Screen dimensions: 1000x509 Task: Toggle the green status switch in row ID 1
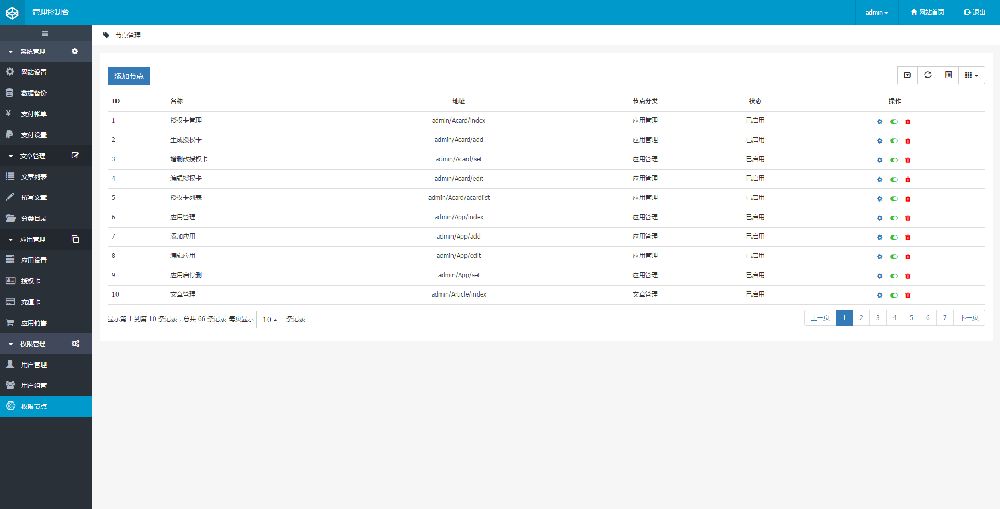(x=893, y=121)
